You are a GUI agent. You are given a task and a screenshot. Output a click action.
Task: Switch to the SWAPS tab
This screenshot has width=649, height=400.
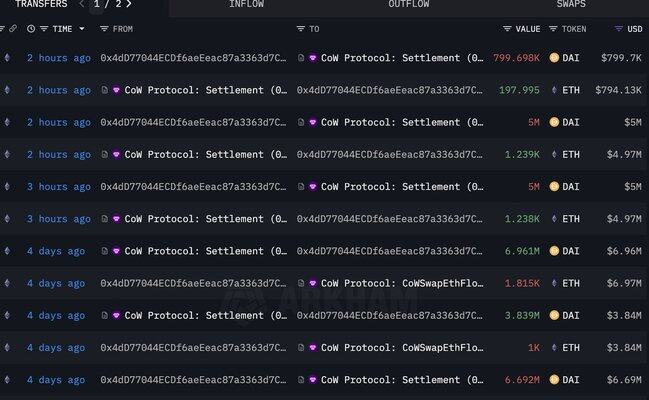(x=571, y=5)
